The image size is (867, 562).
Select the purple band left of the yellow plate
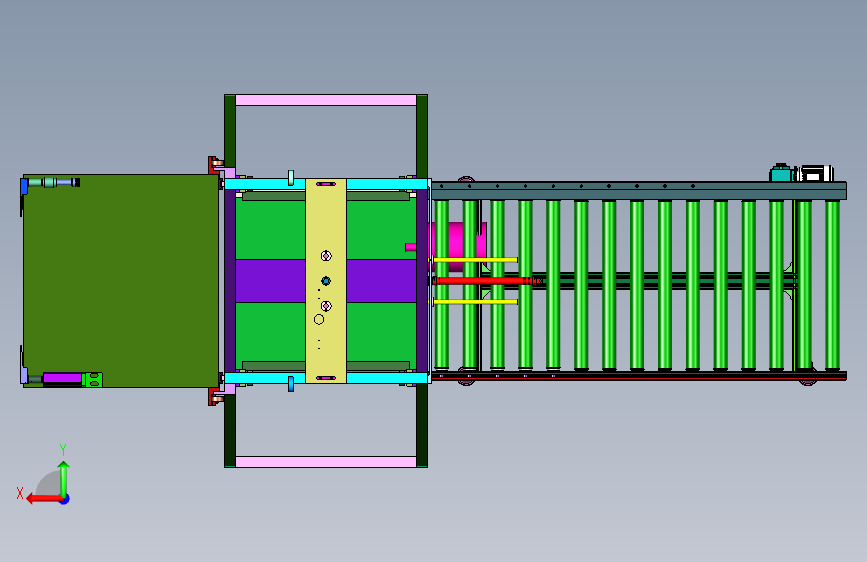pyautogui.click(x=270, y=280)
